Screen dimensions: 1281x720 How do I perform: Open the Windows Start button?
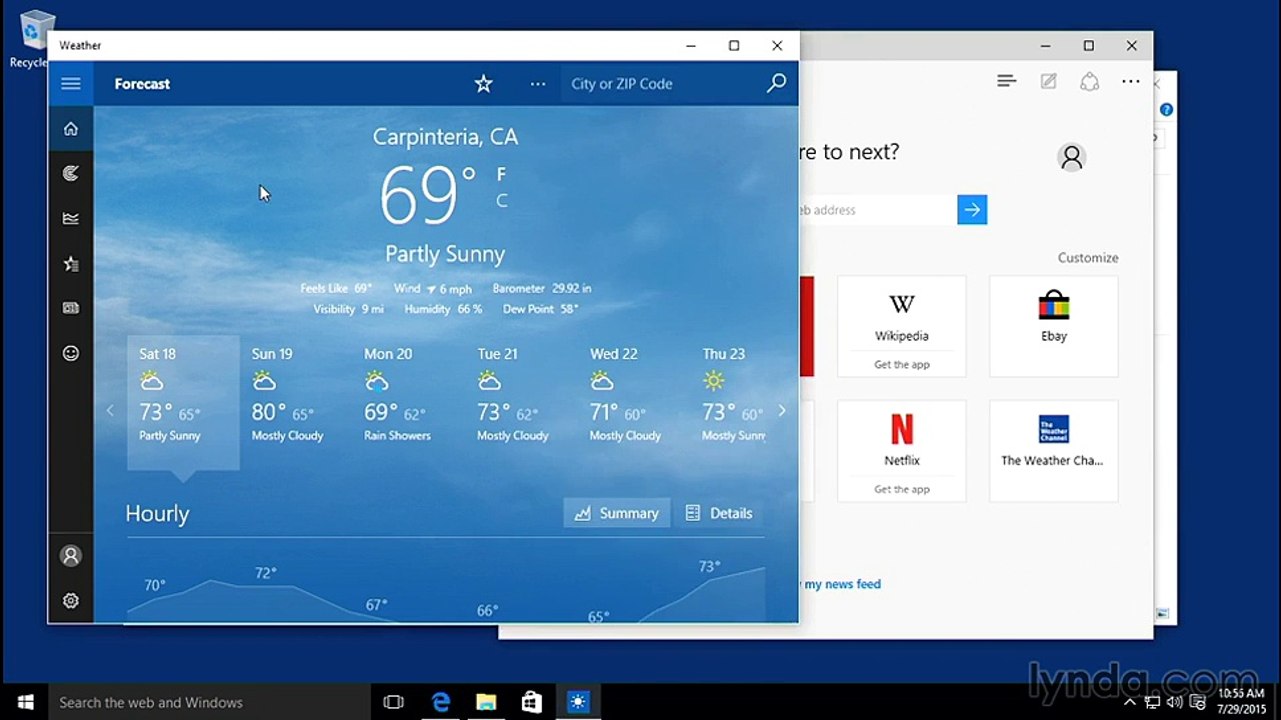tap(25, 702)
